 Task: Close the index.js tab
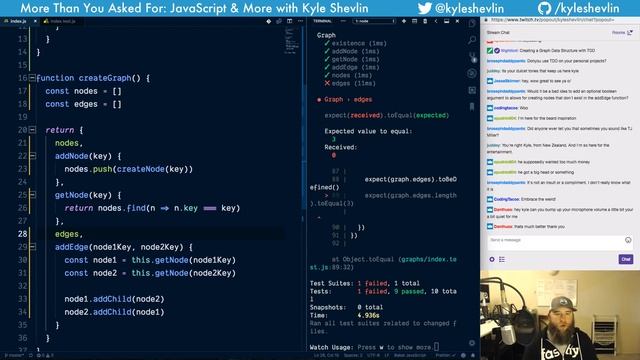(x=35, y=21)
